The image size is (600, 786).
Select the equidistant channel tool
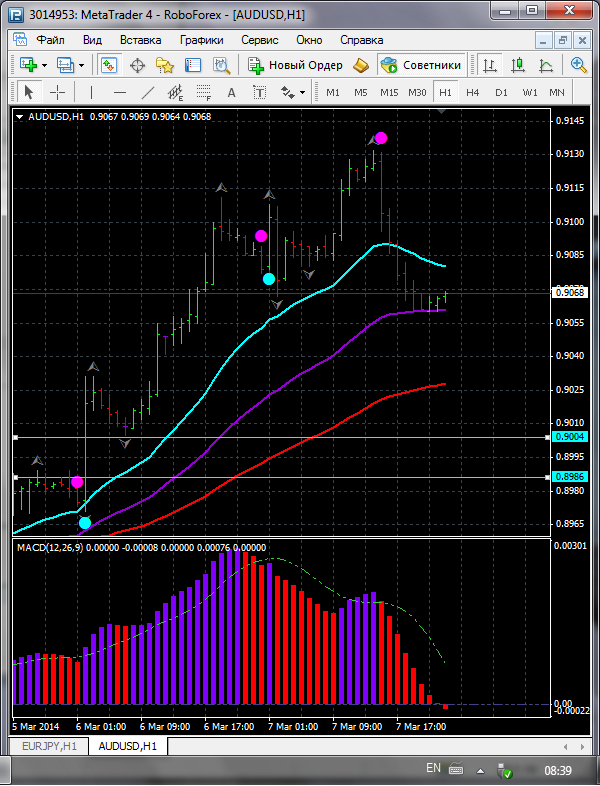pos(175,92)
